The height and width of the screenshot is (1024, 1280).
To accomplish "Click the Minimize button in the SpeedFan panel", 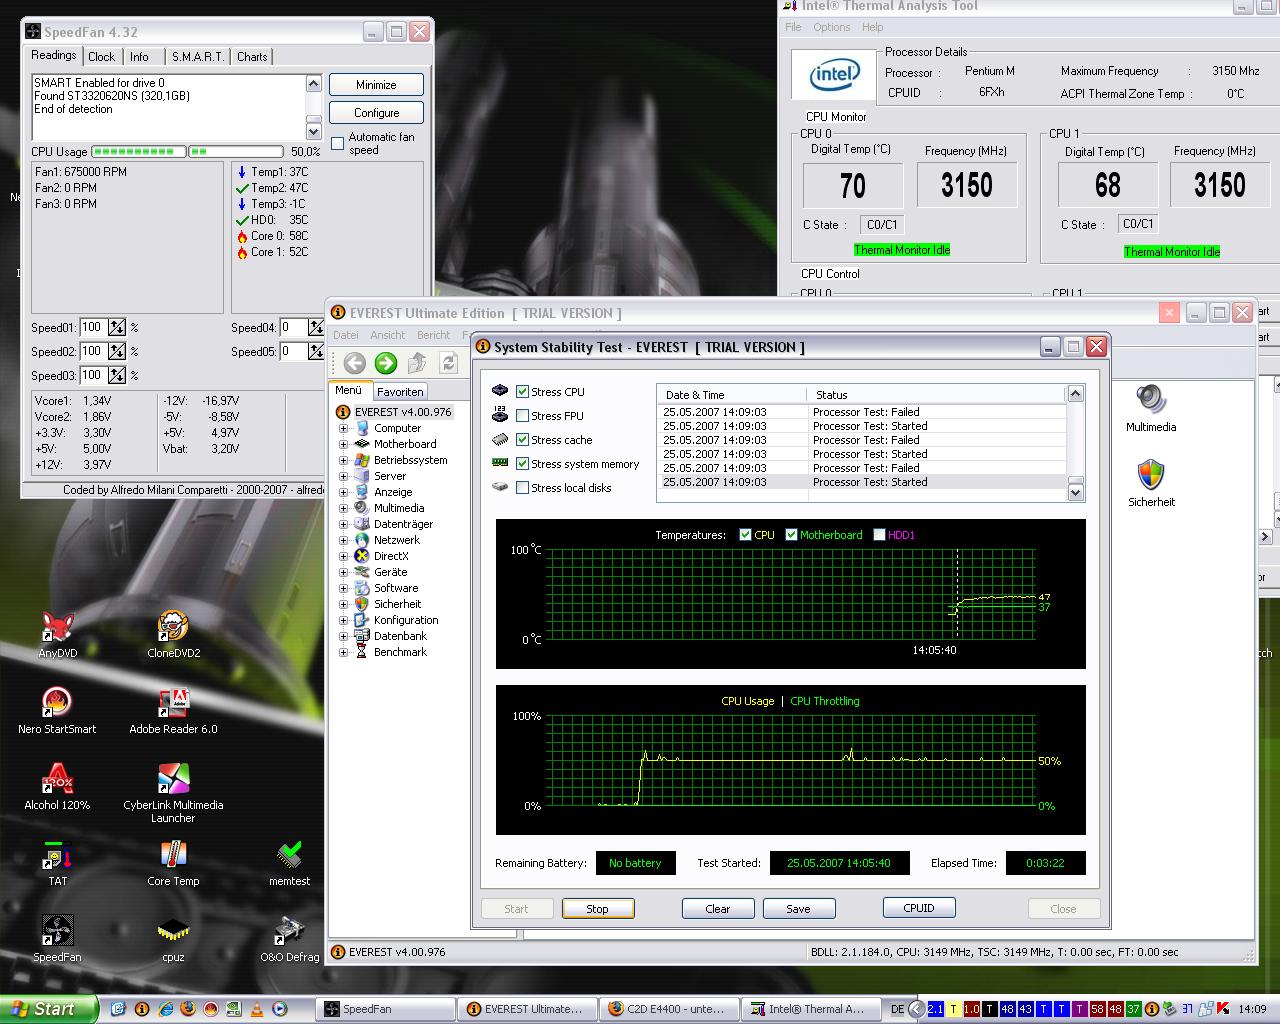I will pyautogui.click(x=376, y=85).
